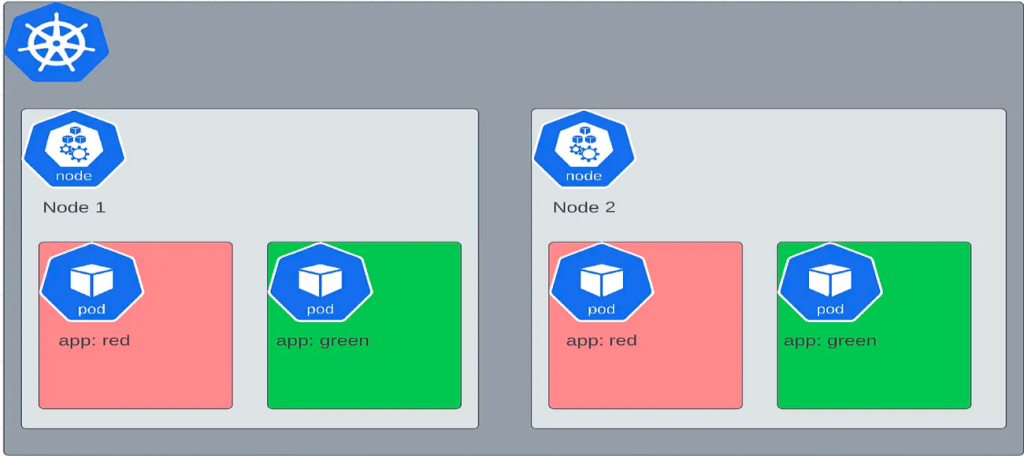Select the node icon above Node 1
This screenshot has height=456, width=1024.
74,150
